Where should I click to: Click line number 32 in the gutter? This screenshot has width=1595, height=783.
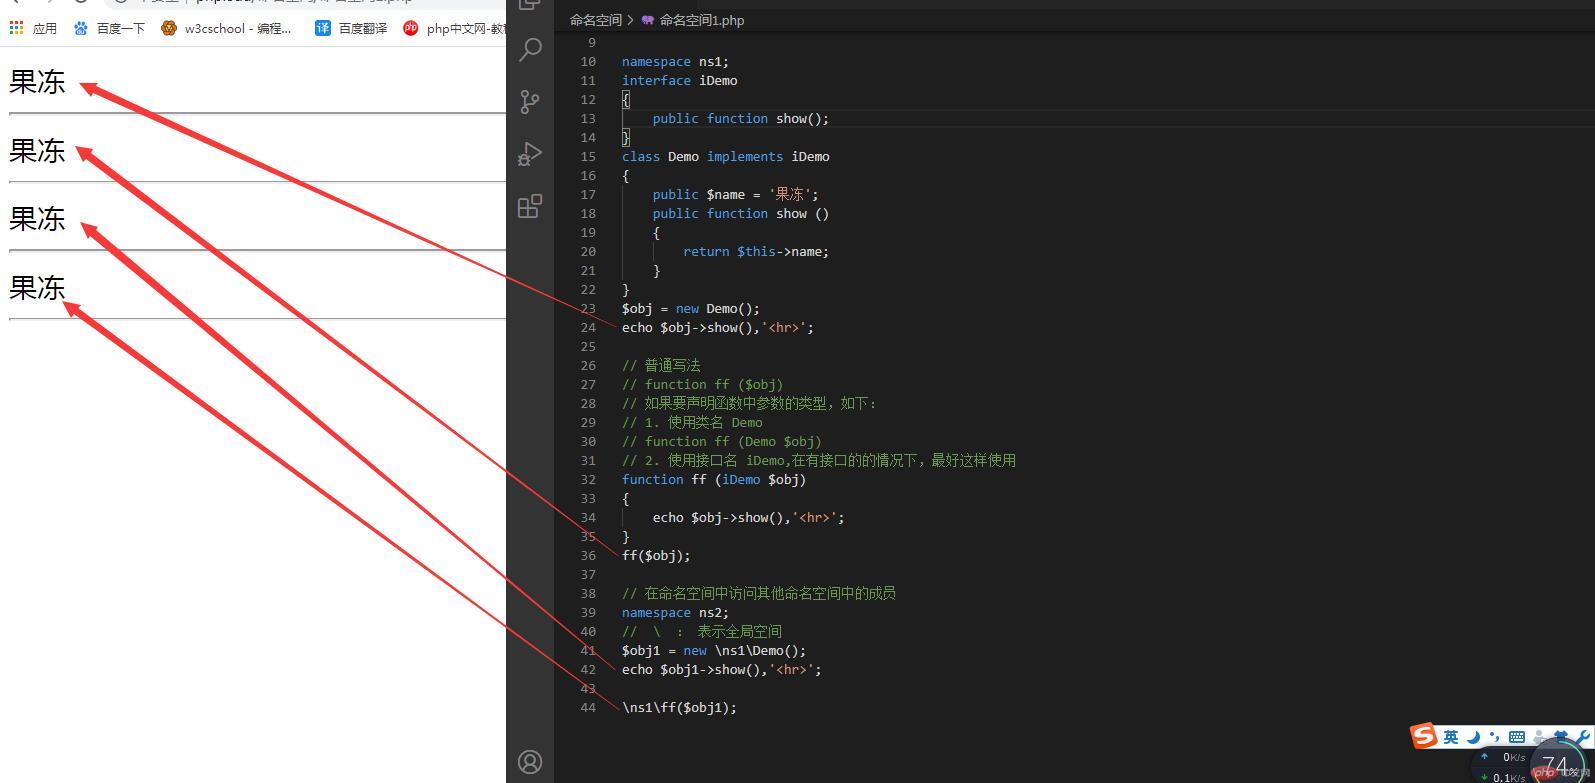pyautogui.click(x=588, y=479)
